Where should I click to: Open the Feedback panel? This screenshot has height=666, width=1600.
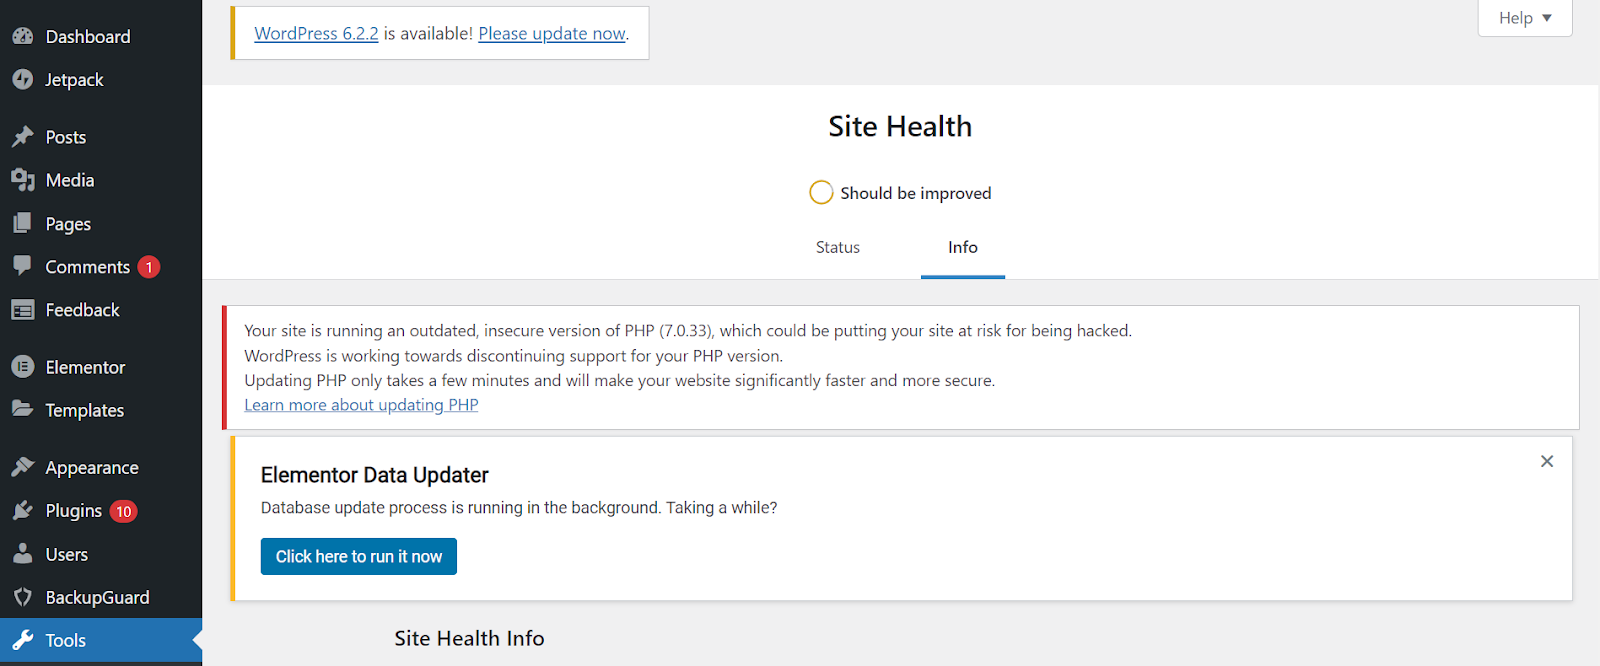pyautogui.click(x=82, y=309)
